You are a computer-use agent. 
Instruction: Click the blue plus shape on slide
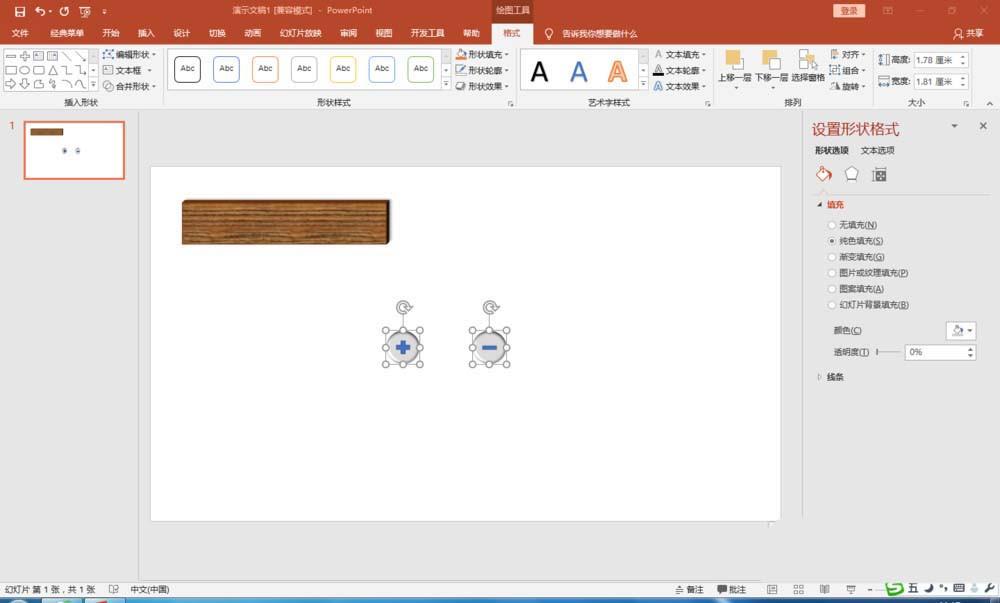pyautogui.click(x=402, y=347)
